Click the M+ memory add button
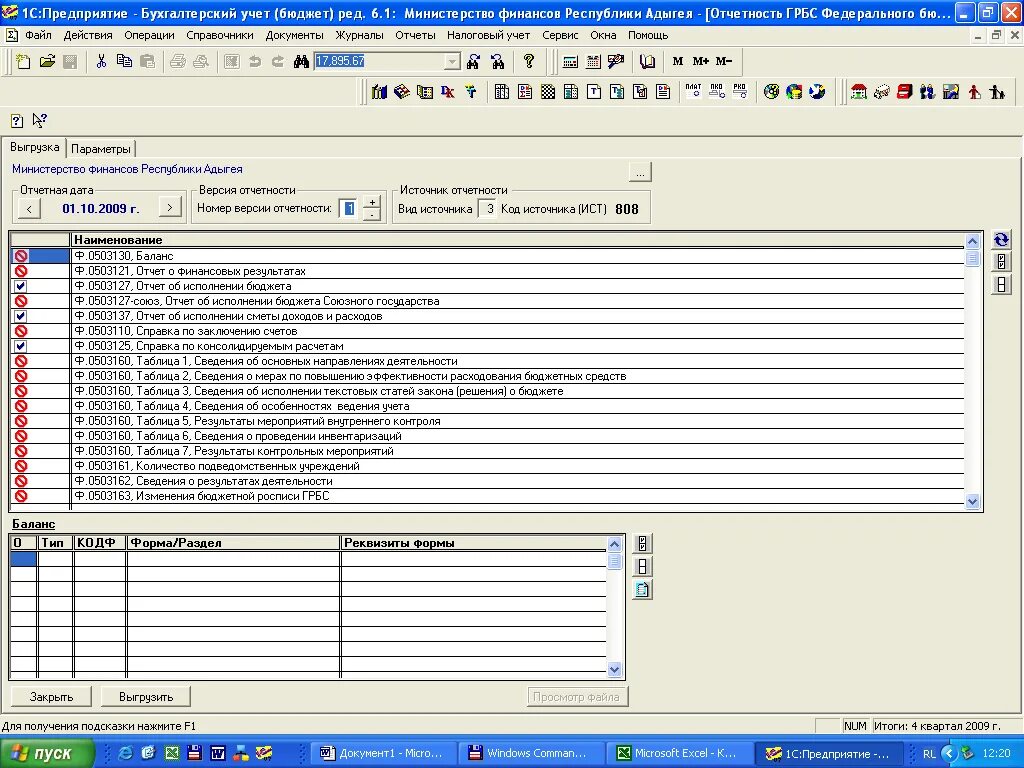 [701, 61]
